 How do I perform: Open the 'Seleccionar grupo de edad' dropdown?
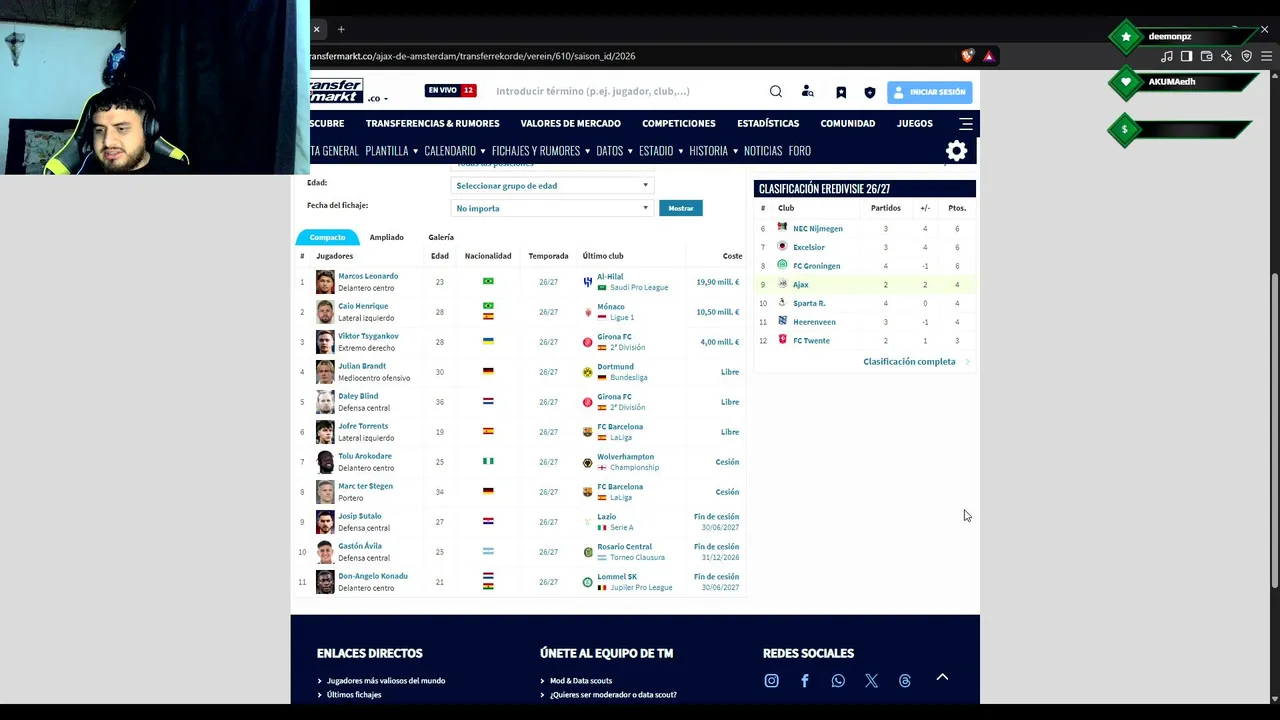coord(552,186)
